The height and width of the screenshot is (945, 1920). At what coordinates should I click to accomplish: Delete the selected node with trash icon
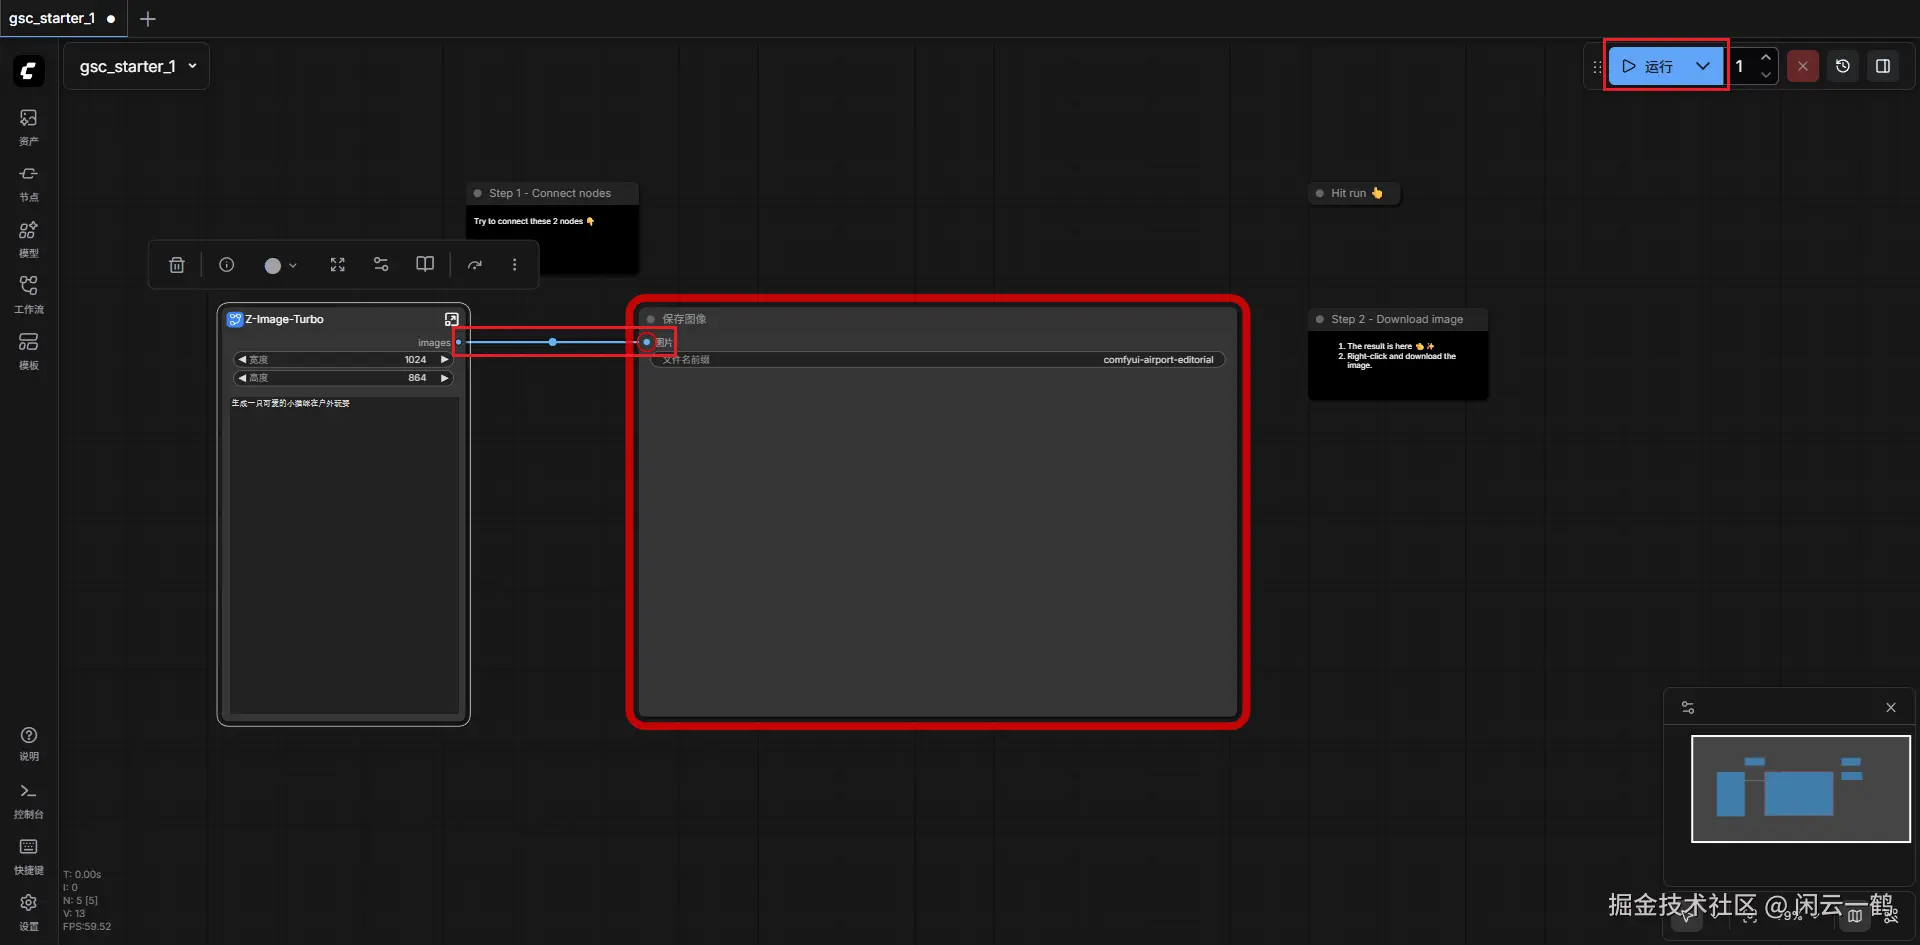pyautogui.click(x=176, y=265)
